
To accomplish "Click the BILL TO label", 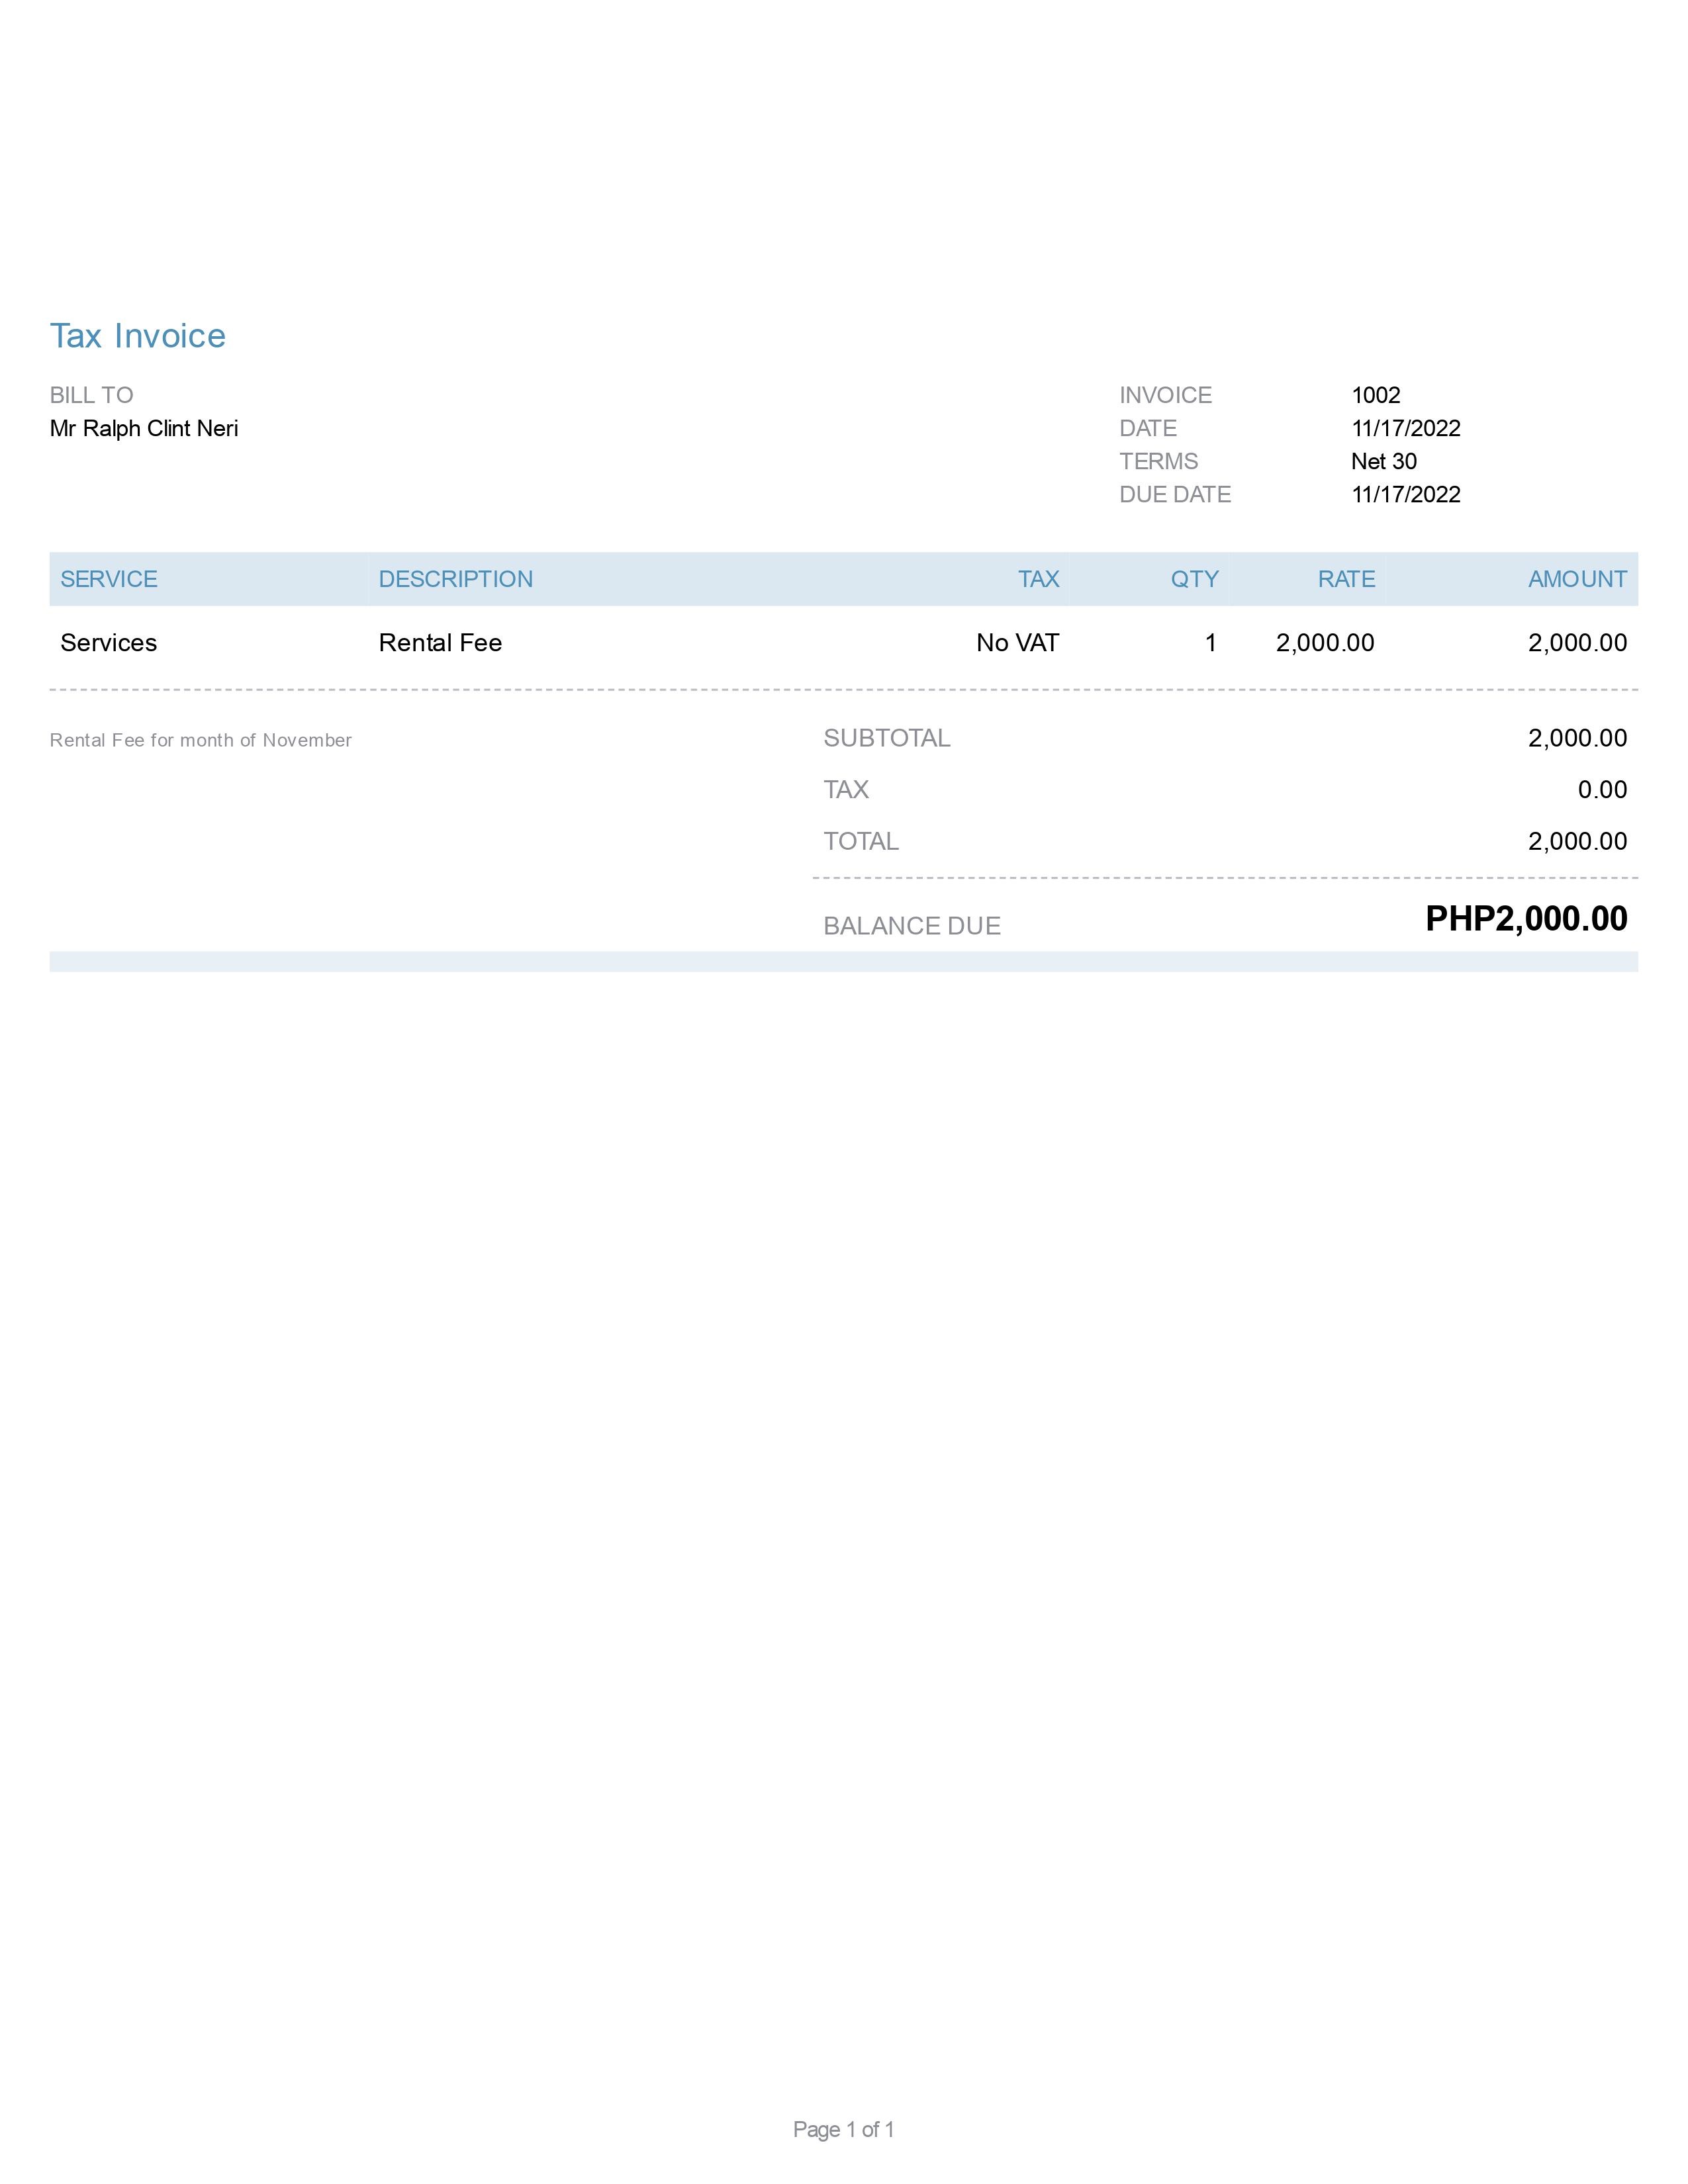I will [91, 395].
